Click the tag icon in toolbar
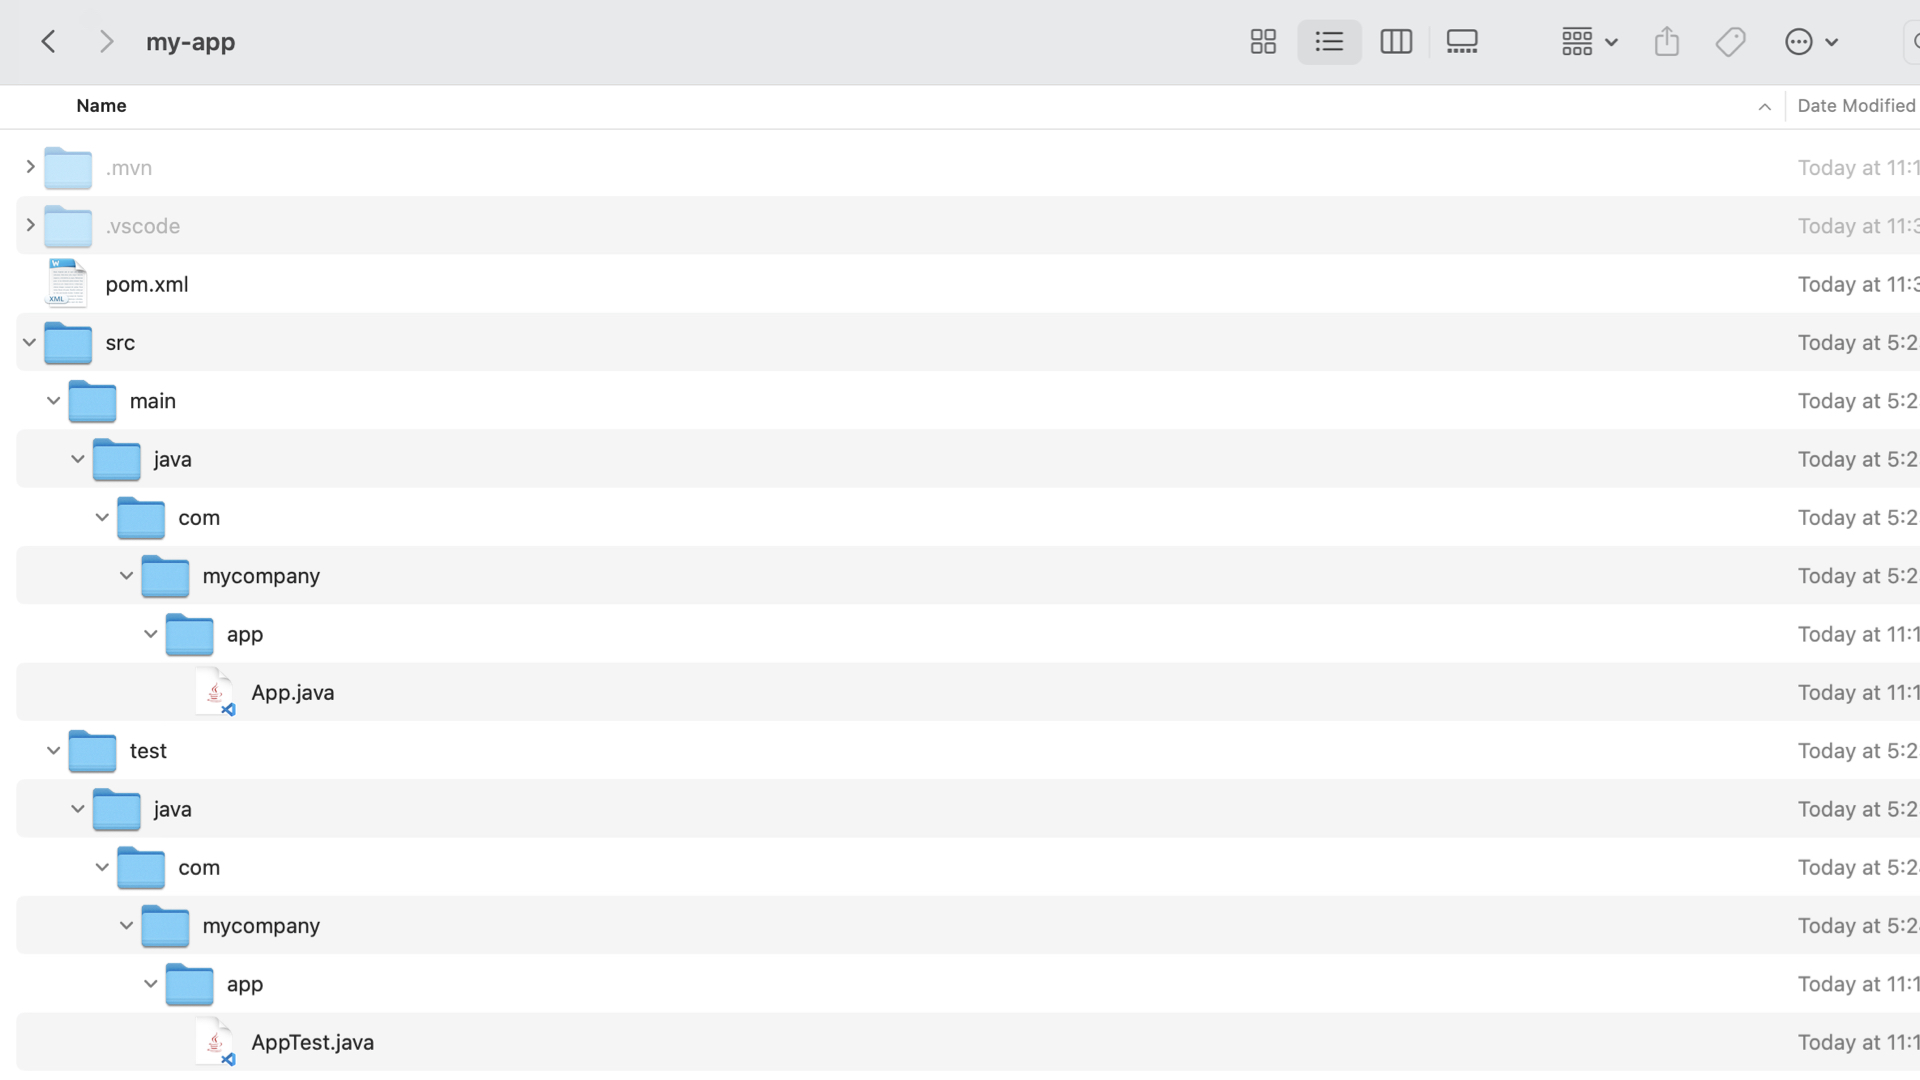Image resolution: width=1920 pixels, height=1080 pixels. [x=1730, y=42]
